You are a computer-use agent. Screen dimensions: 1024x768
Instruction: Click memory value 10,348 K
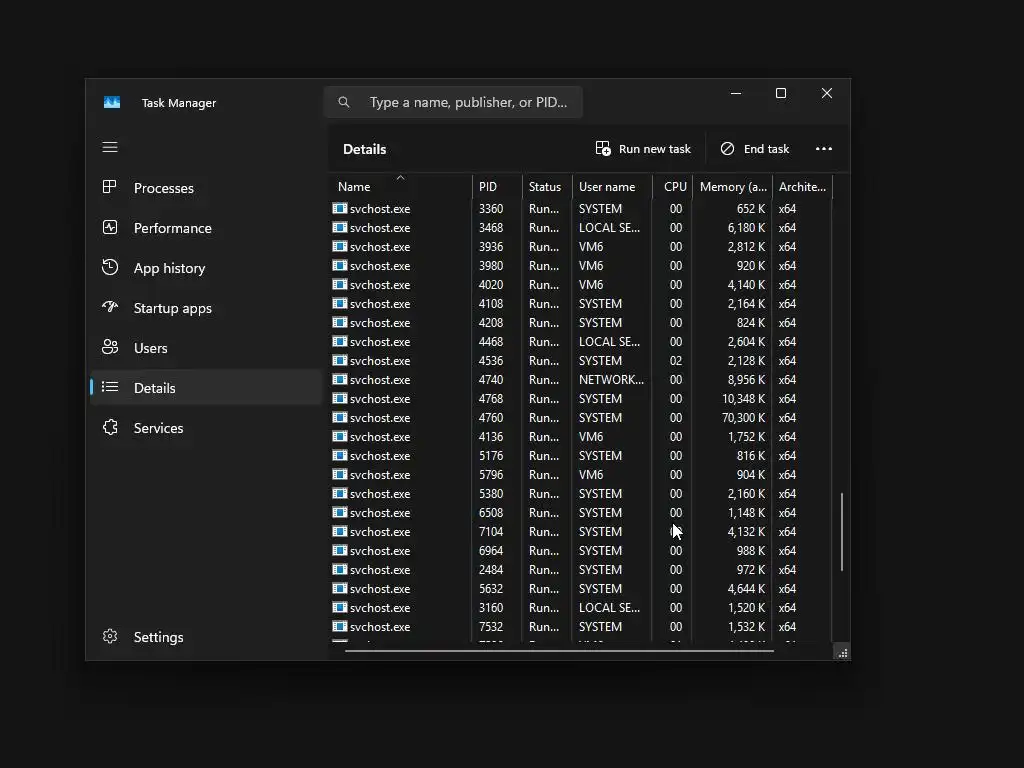(x=743, y=398)
